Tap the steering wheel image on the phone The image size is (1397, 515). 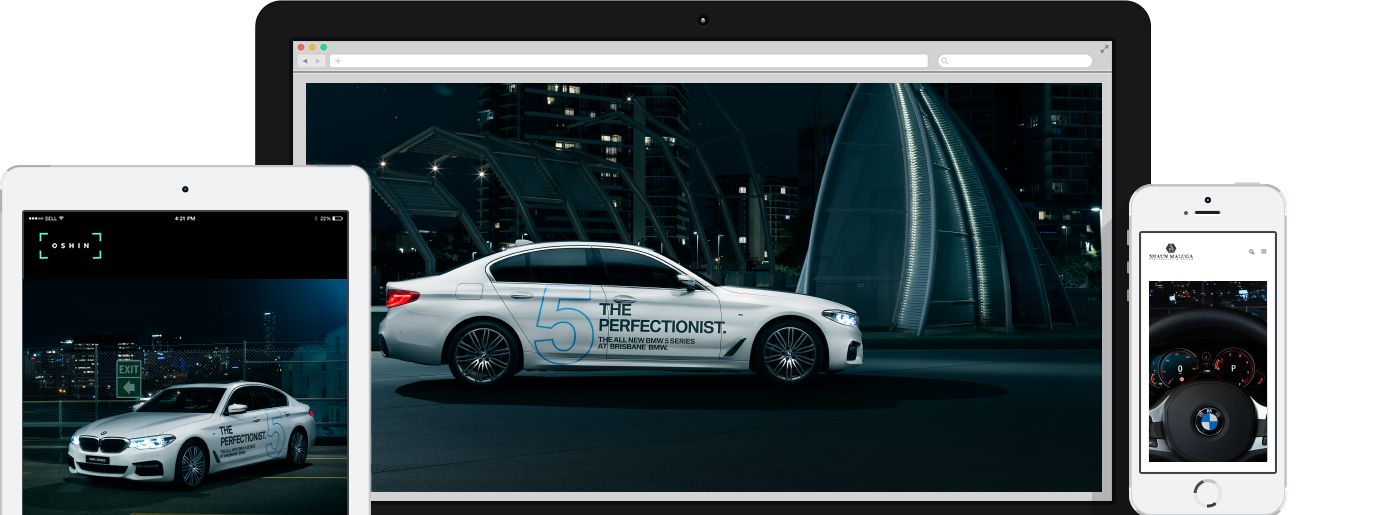point(1208,371)
